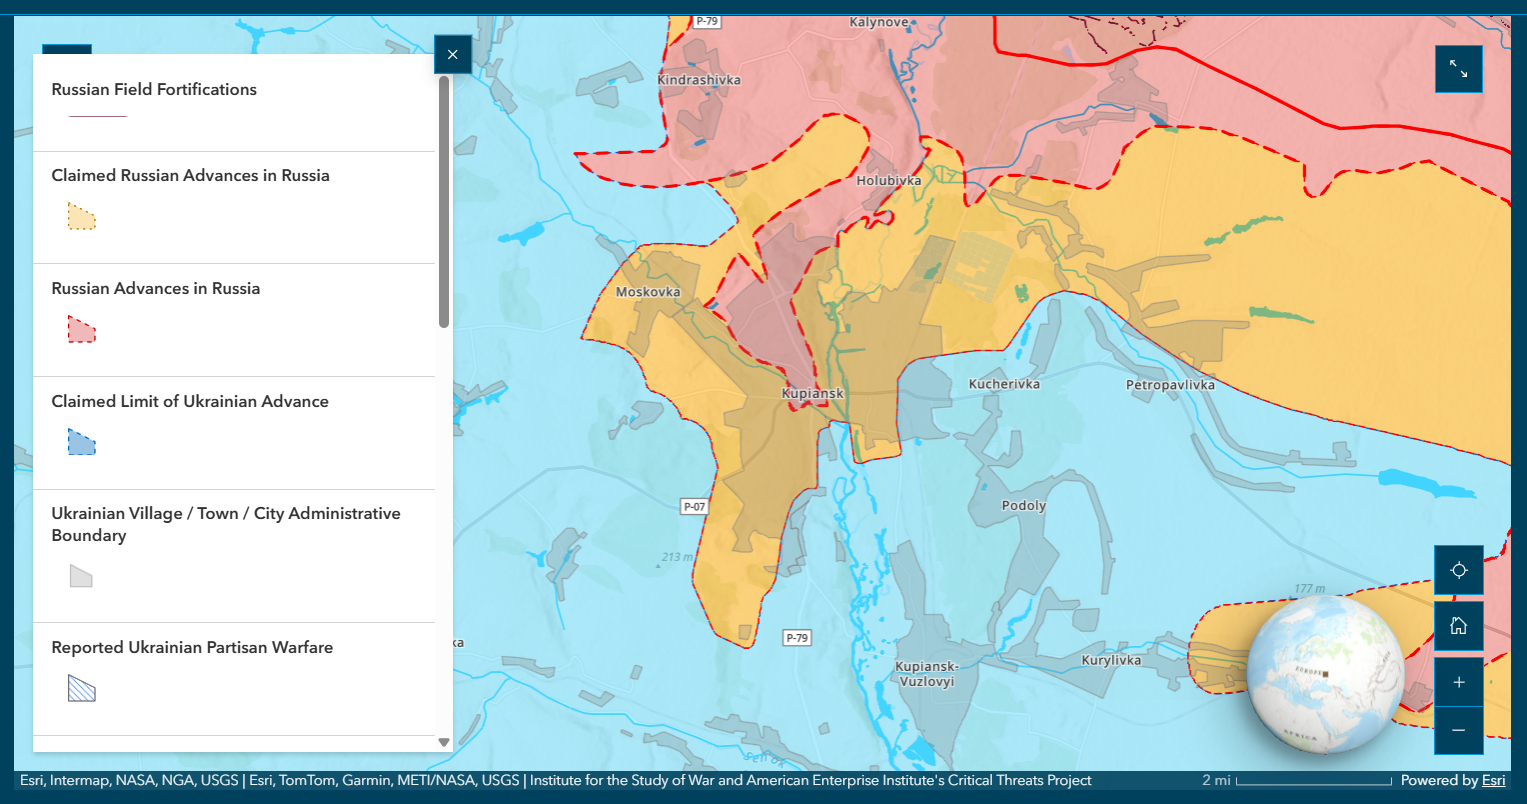The width and height of the screenshot is (1527, 804).
Task: Click the legend scroll-down arrow
Action: tap(444, 743)
